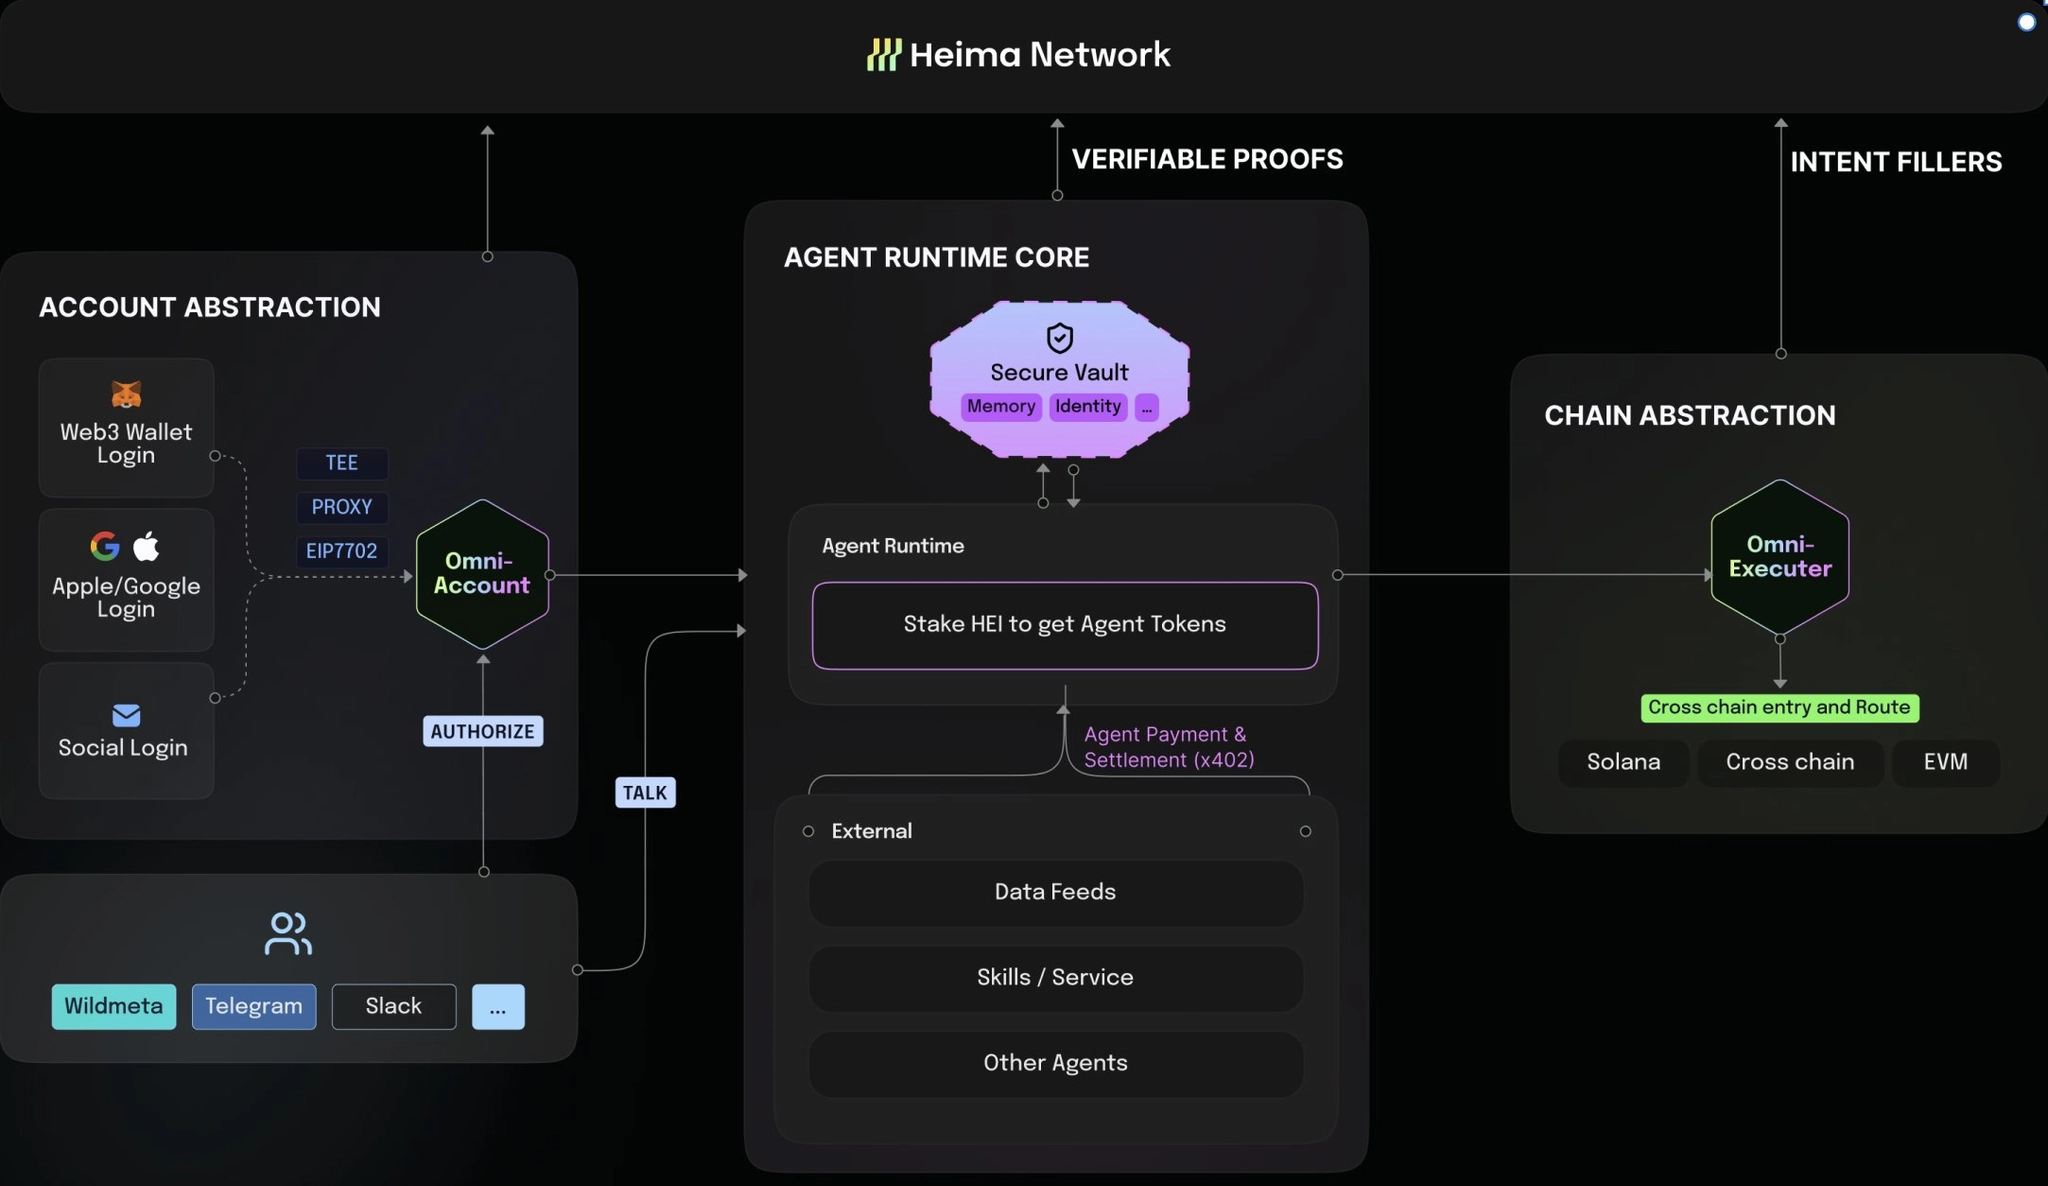The image size is (2048, 1186).
Task: Click the green Cross chain entry and Route label
Action: pyautogui.click(x=1779, y=708)
